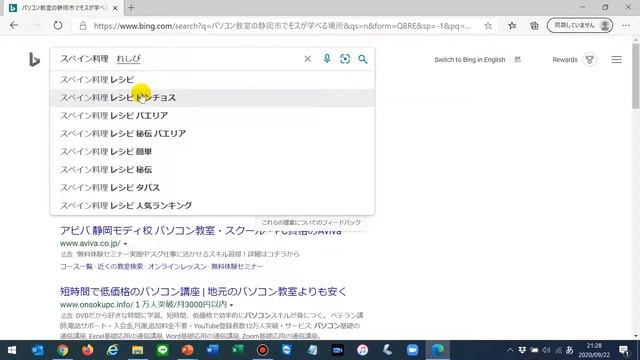Image resolution: width=640 pixels, height=360 pixels.
Task: Expand dropdown next to www.onsokupc.info
Action: tap(231, 305)
